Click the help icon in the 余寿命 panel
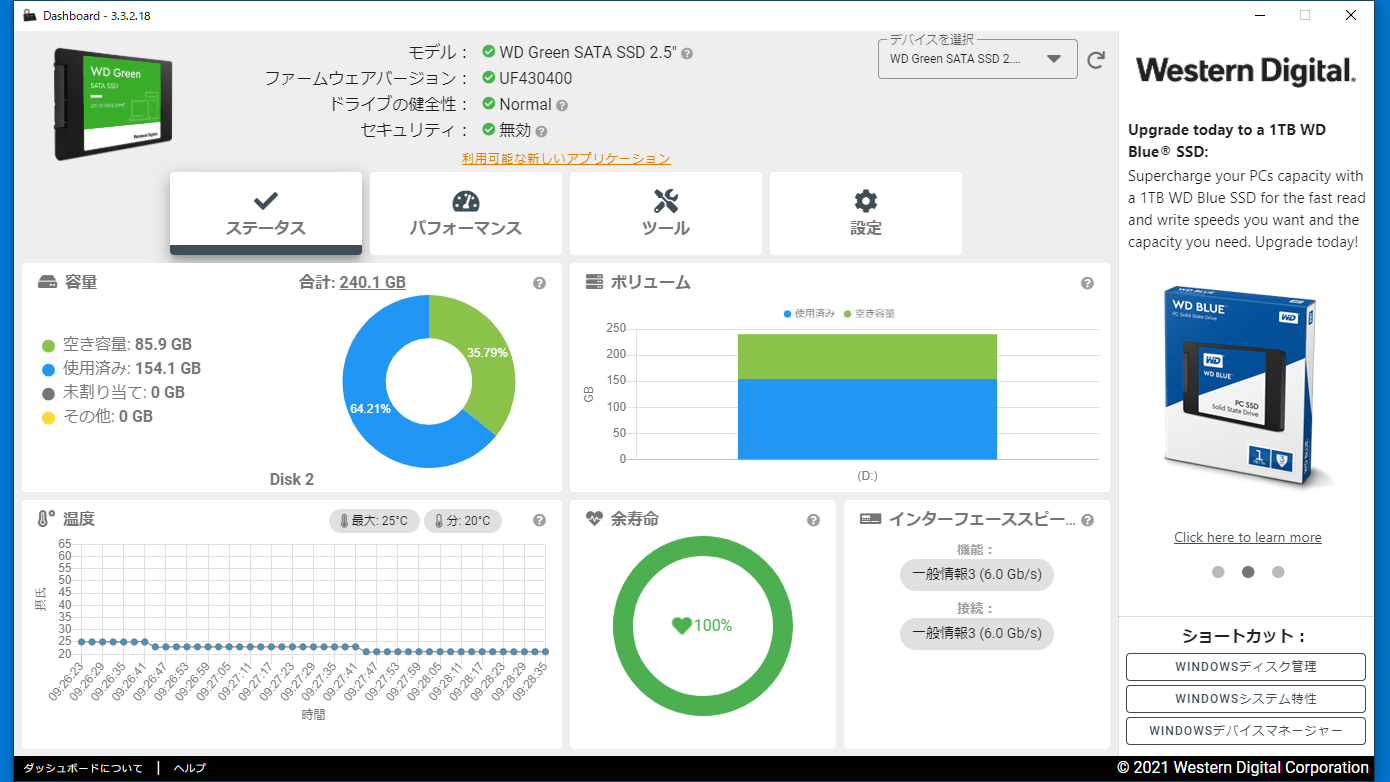This screenshot has height=782, width=1390. click(x=814, y=520)
